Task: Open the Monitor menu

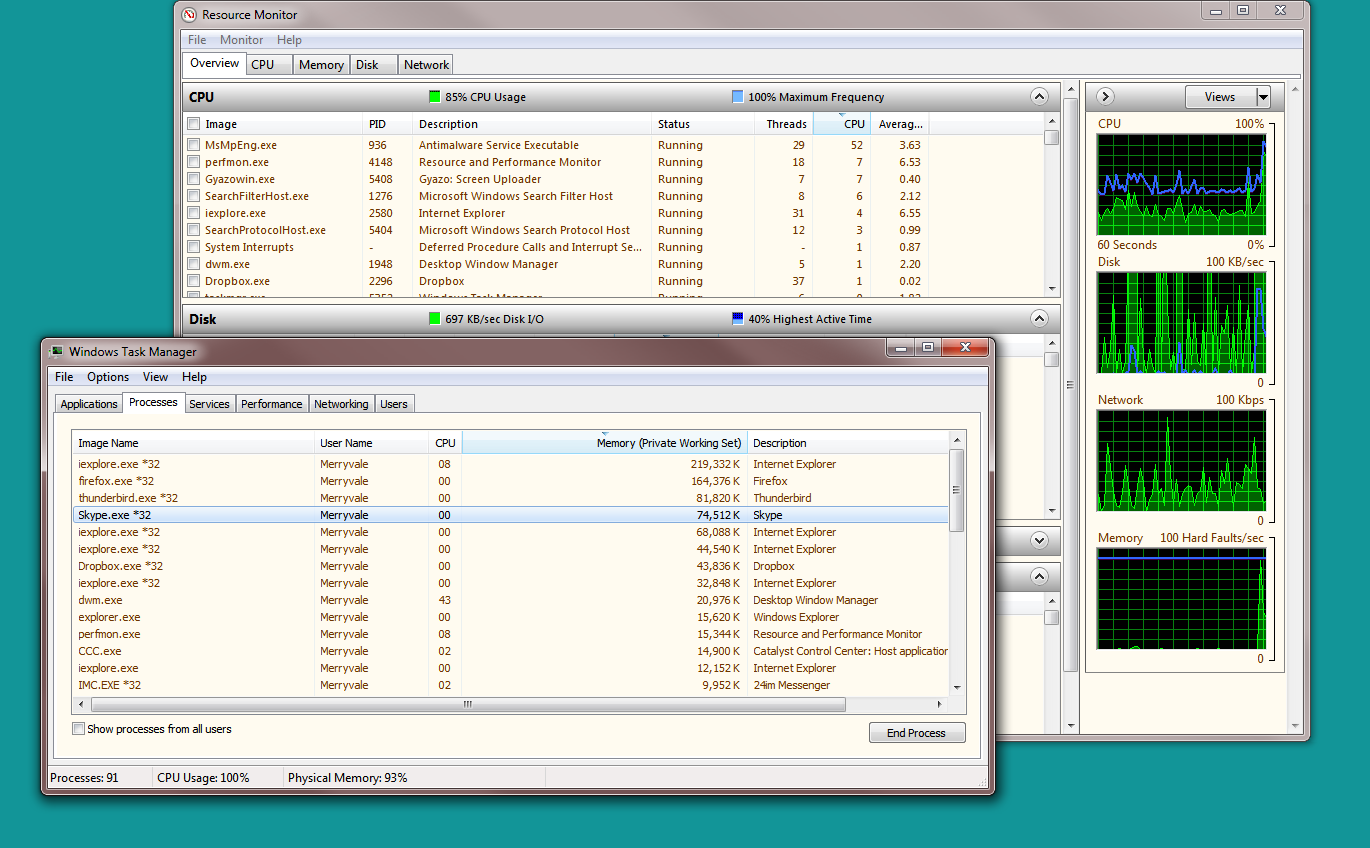Action: tap(242, 40)
